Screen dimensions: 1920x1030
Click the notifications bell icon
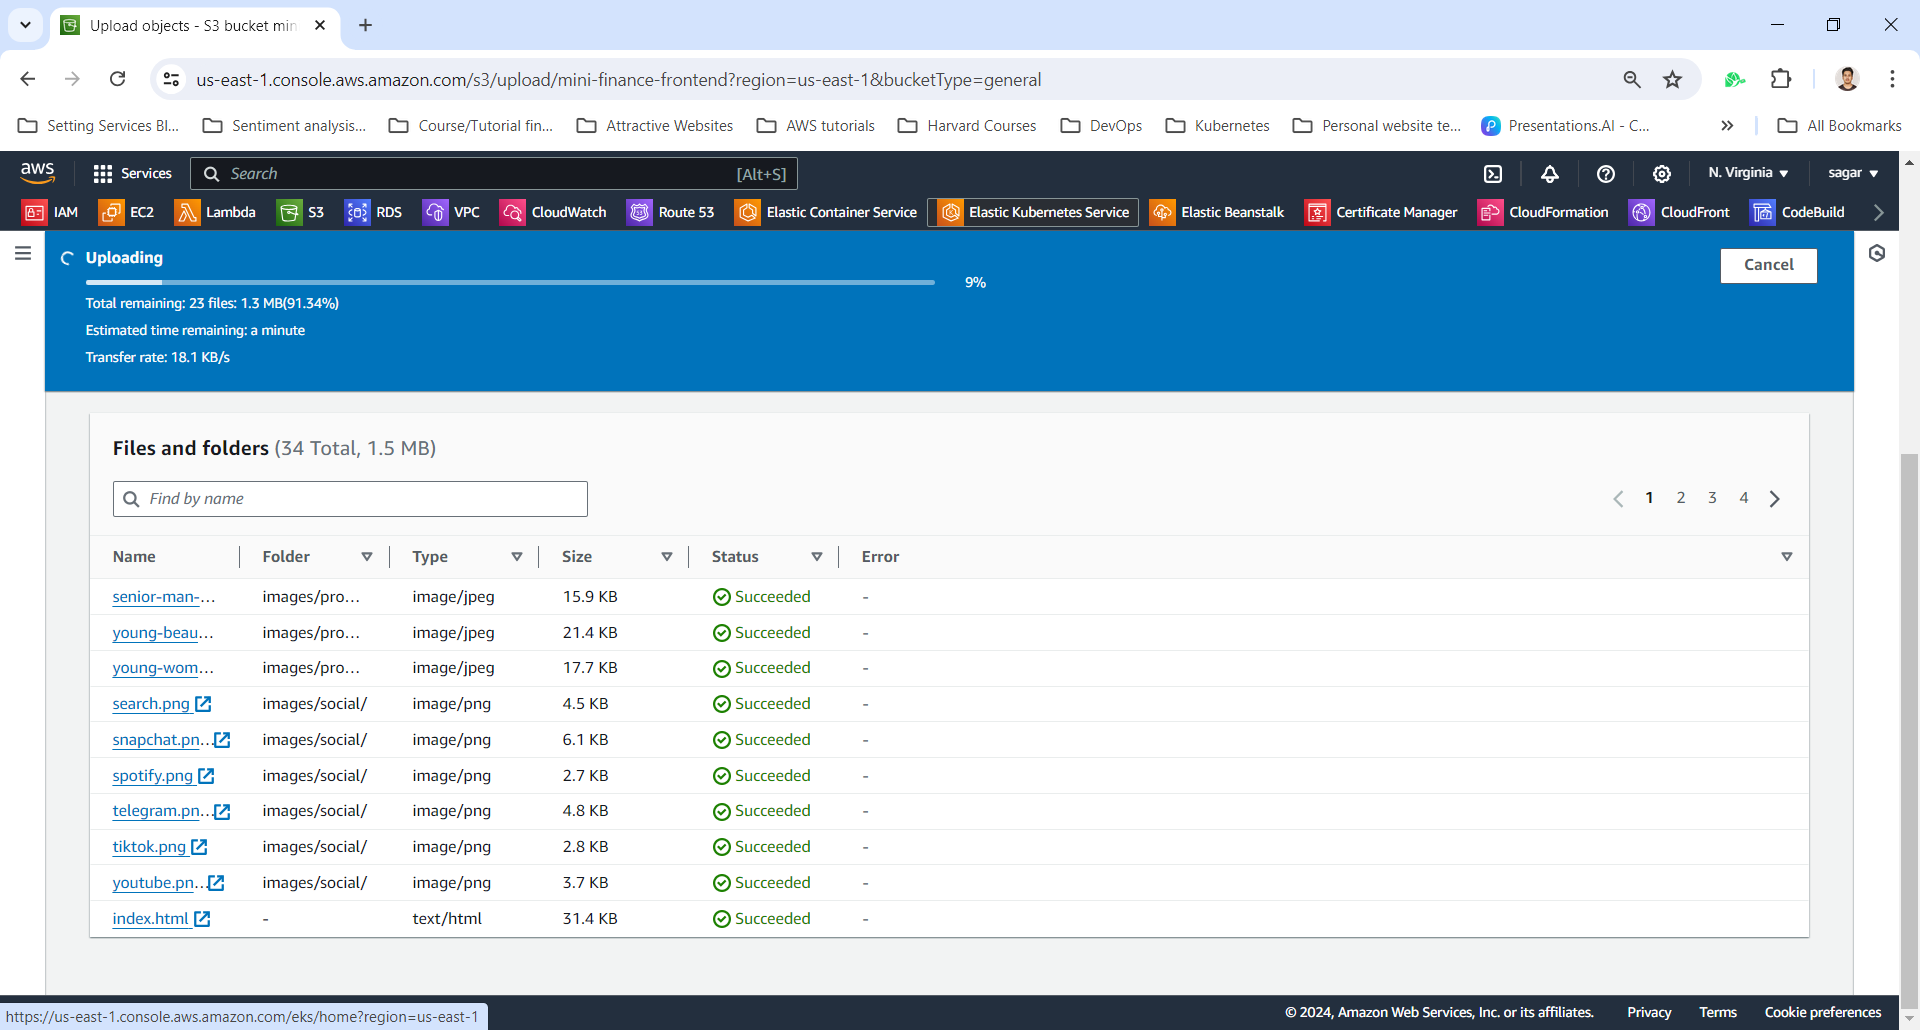click(x=1549, y=174)
